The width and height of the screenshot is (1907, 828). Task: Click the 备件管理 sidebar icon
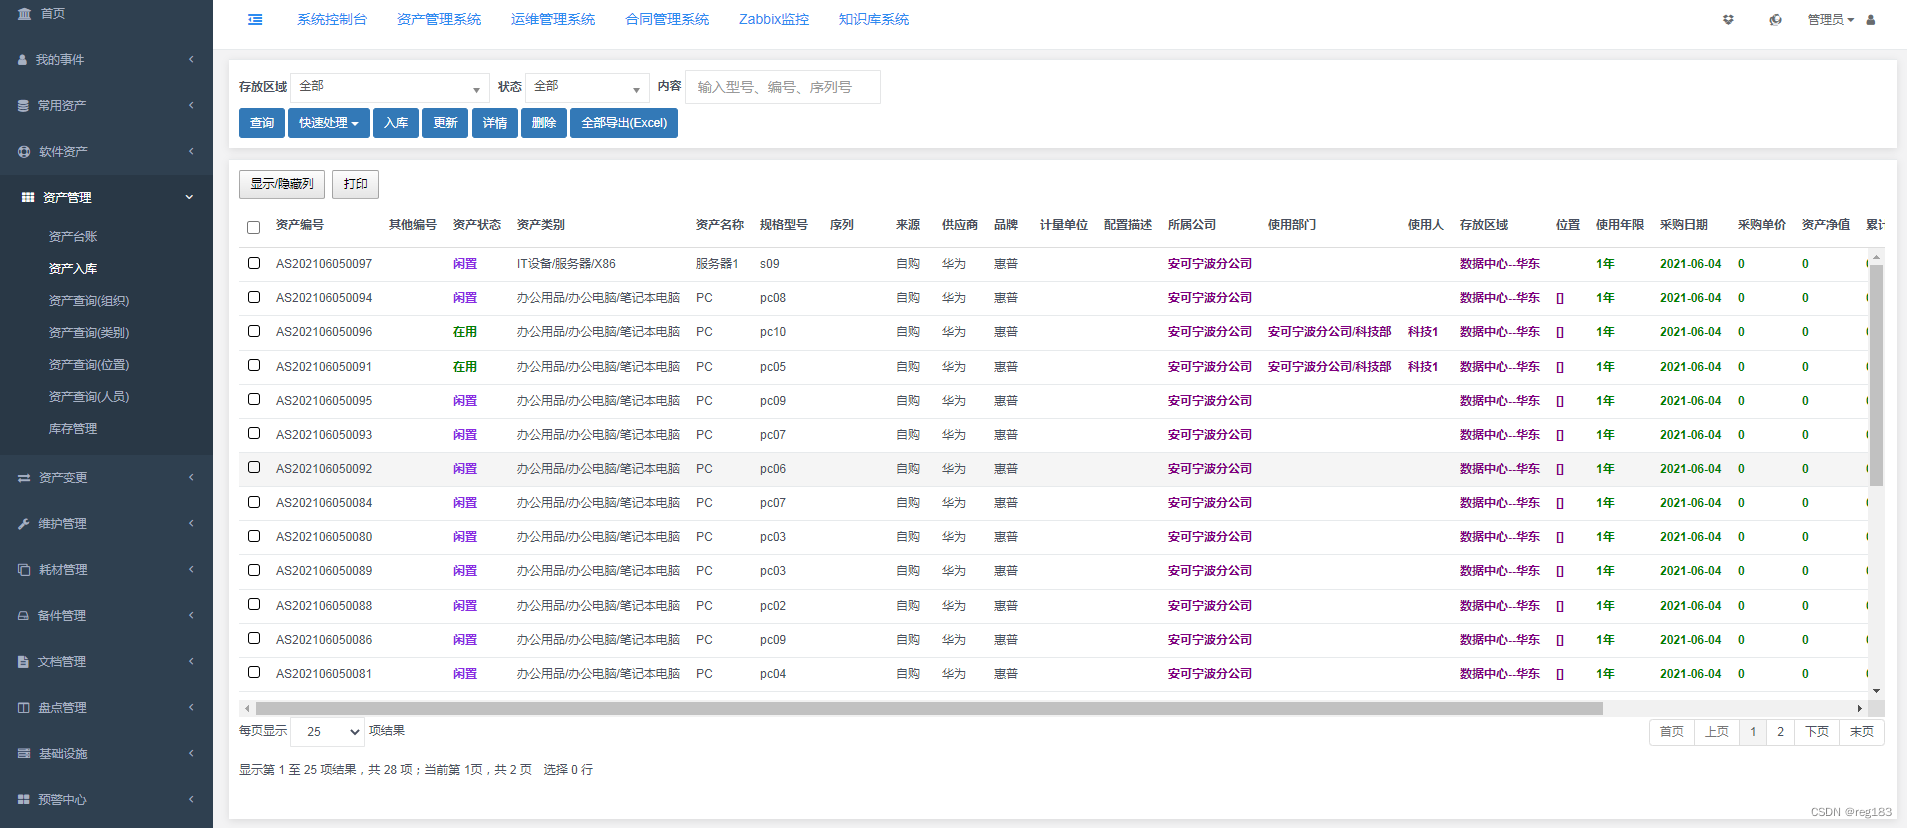click(23, 616)
